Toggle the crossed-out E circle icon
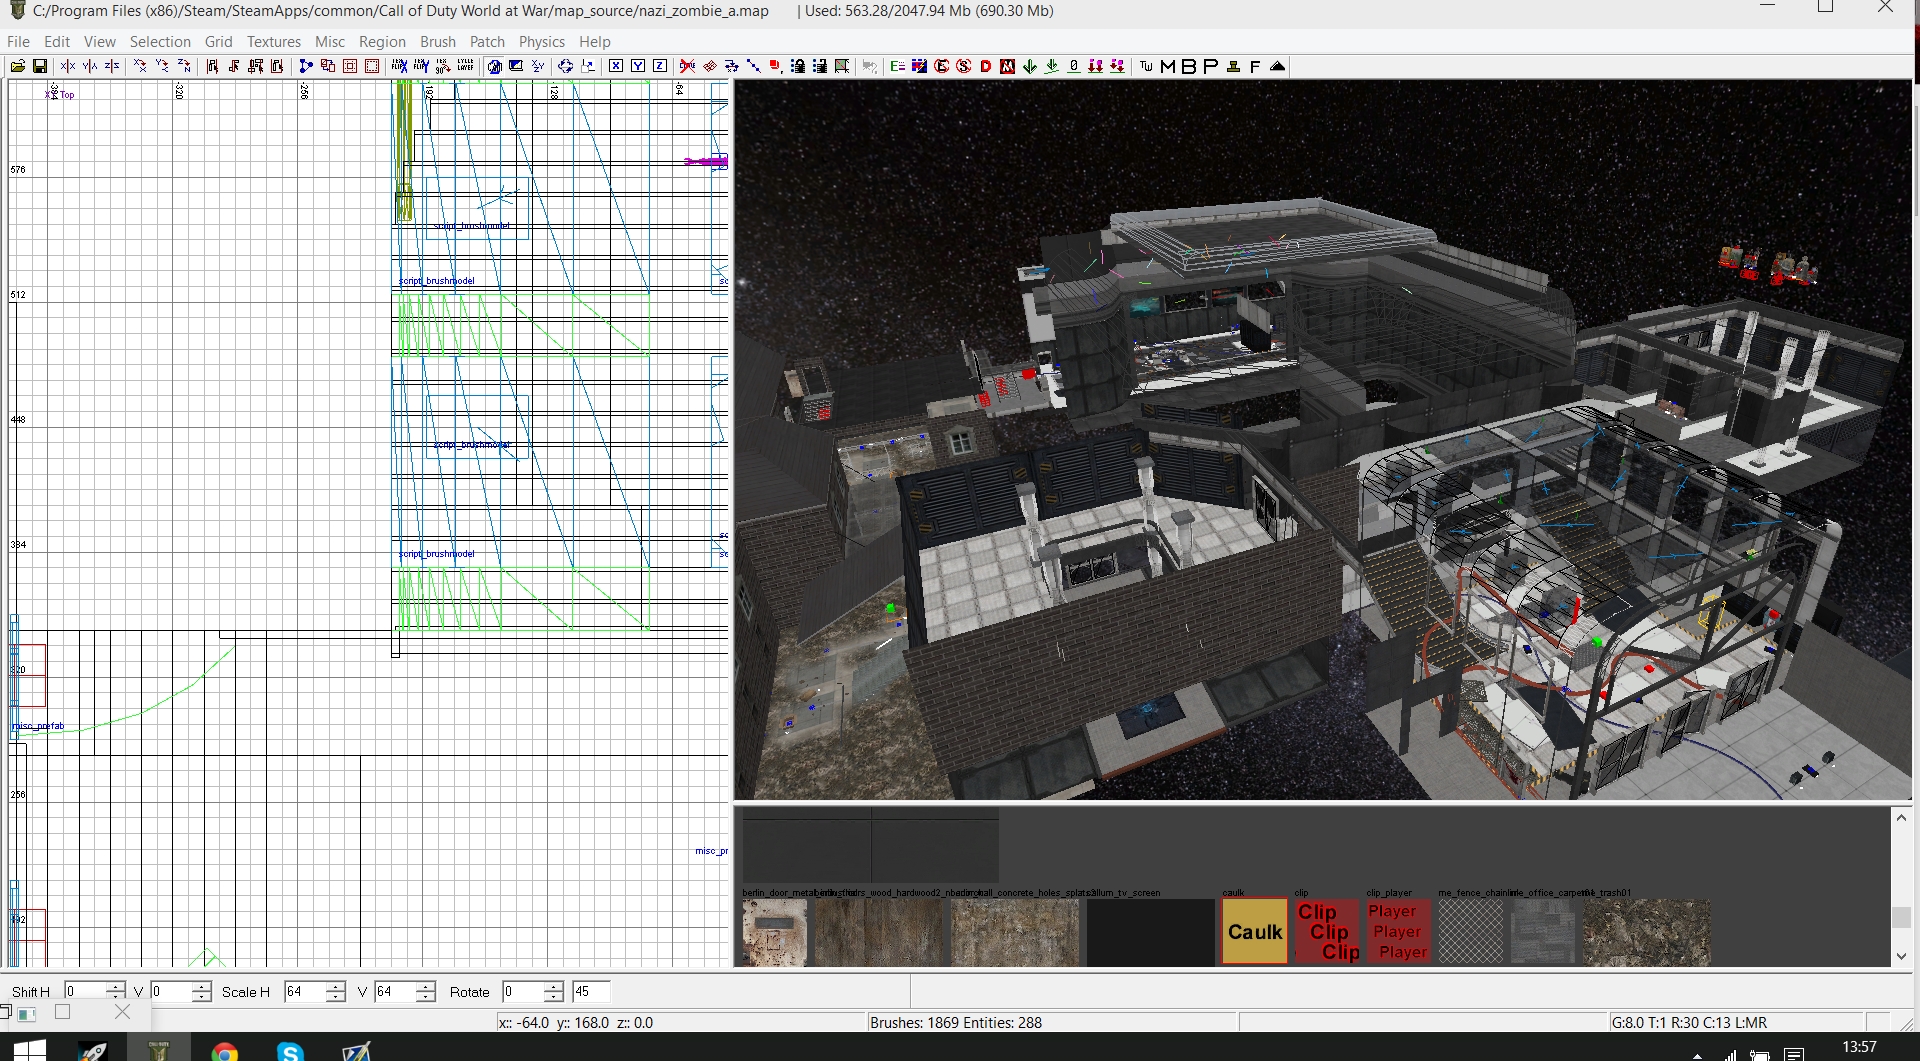Screen dimensions: 1920x1061 click(942, 66)
